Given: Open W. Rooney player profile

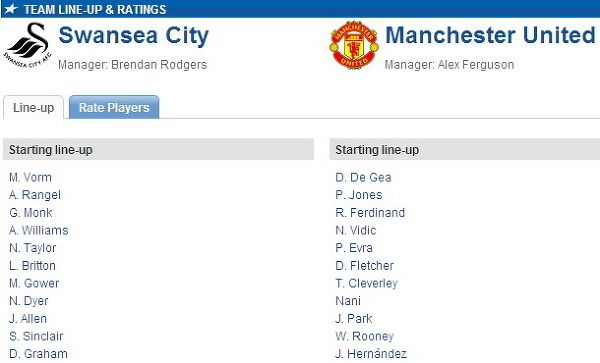Looking at the screenshot, I should click(364, 336).
